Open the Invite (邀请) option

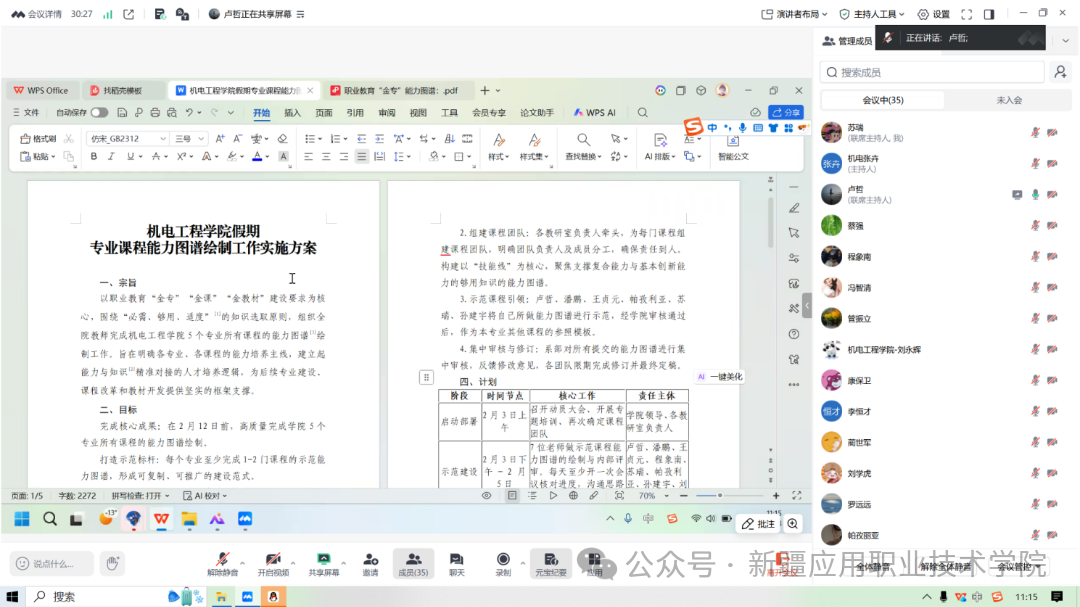371,564
